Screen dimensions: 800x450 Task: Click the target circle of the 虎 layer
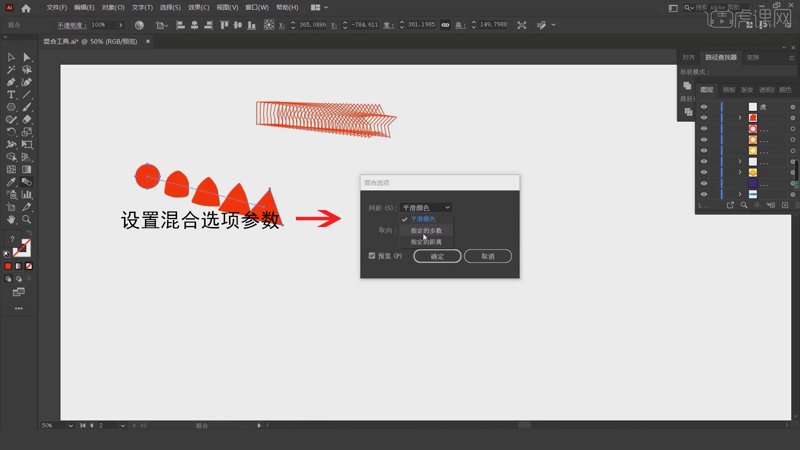point(792,107)
